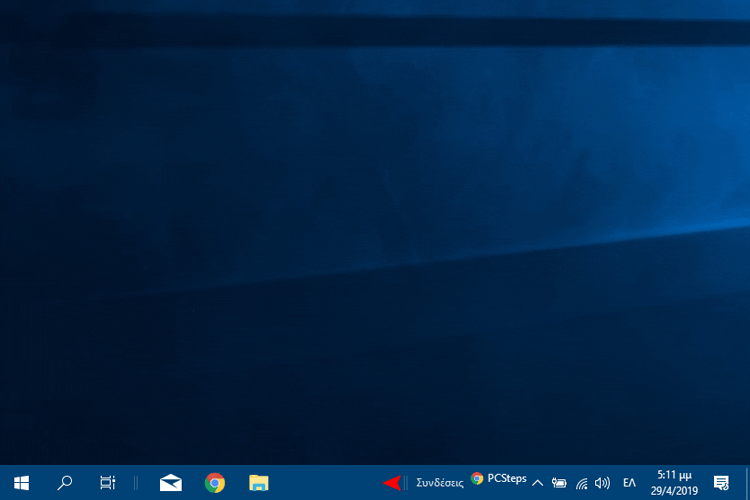
Task: Click the Show desktop sliver
Action: pos(747,483)
